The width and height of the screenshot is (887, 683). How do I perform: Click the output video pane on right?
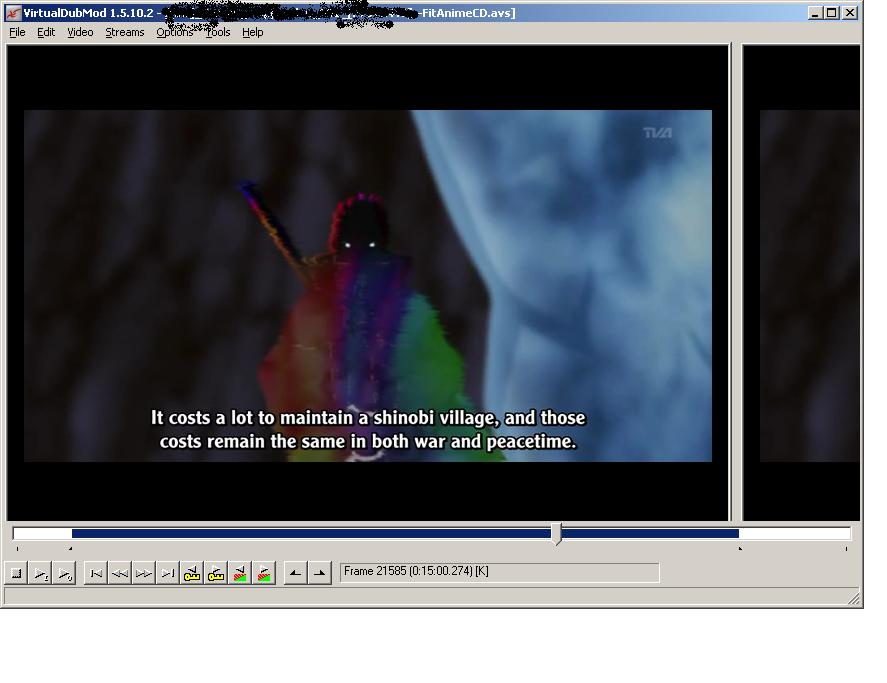(x=802, y=283)
